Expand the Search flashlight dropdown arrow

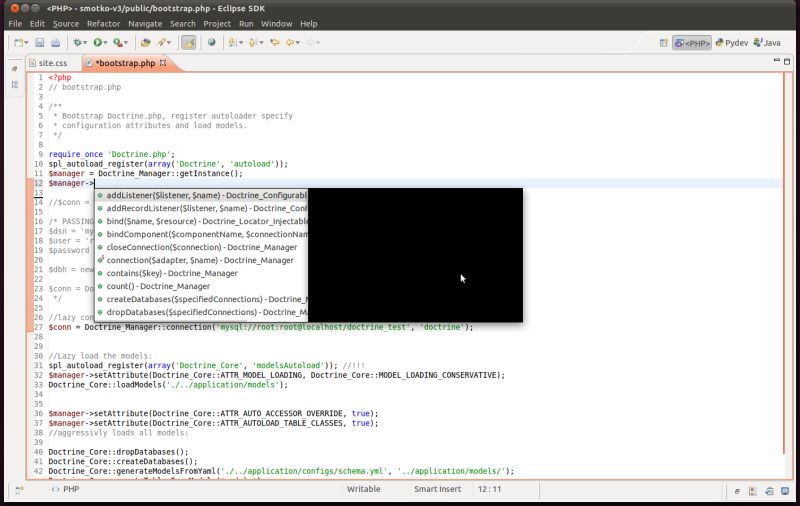169,43
